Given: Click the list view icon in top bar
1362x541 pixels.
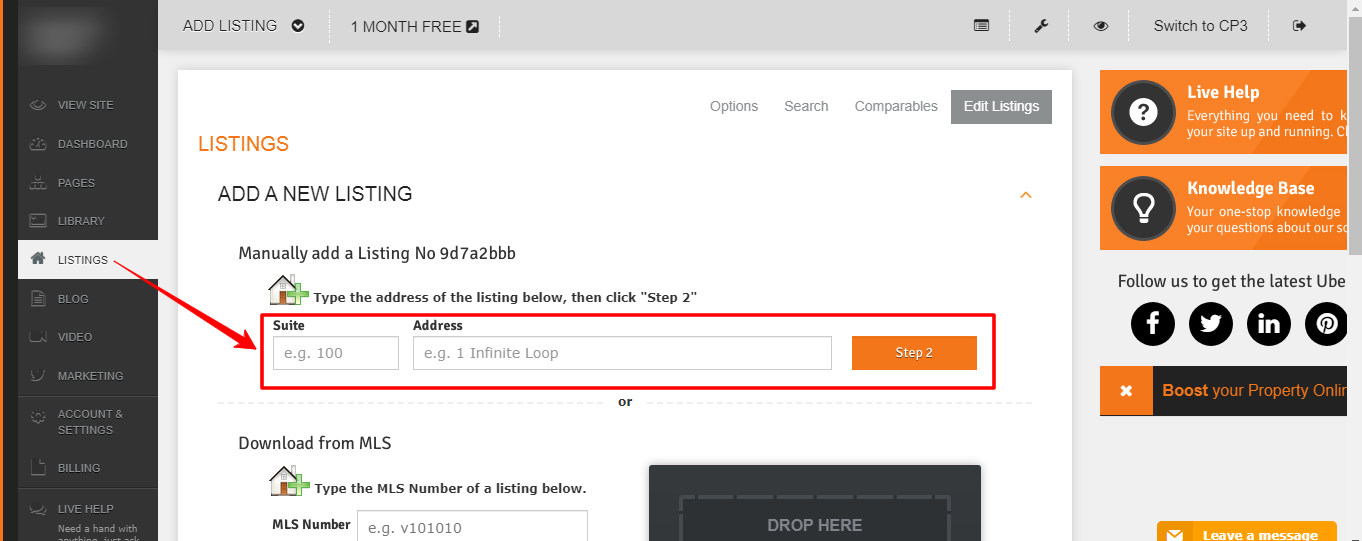Looking at the screenshot, I should (982, 26).
